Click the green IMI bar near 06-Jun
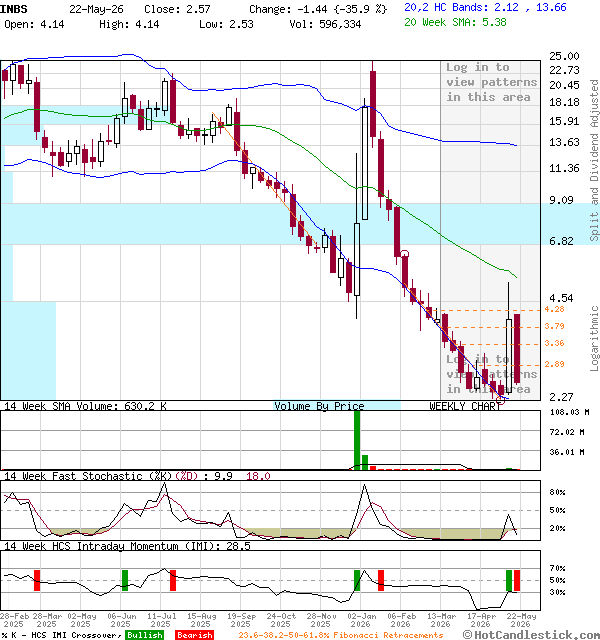The image size is (600, 640). (x=125, y=580)
